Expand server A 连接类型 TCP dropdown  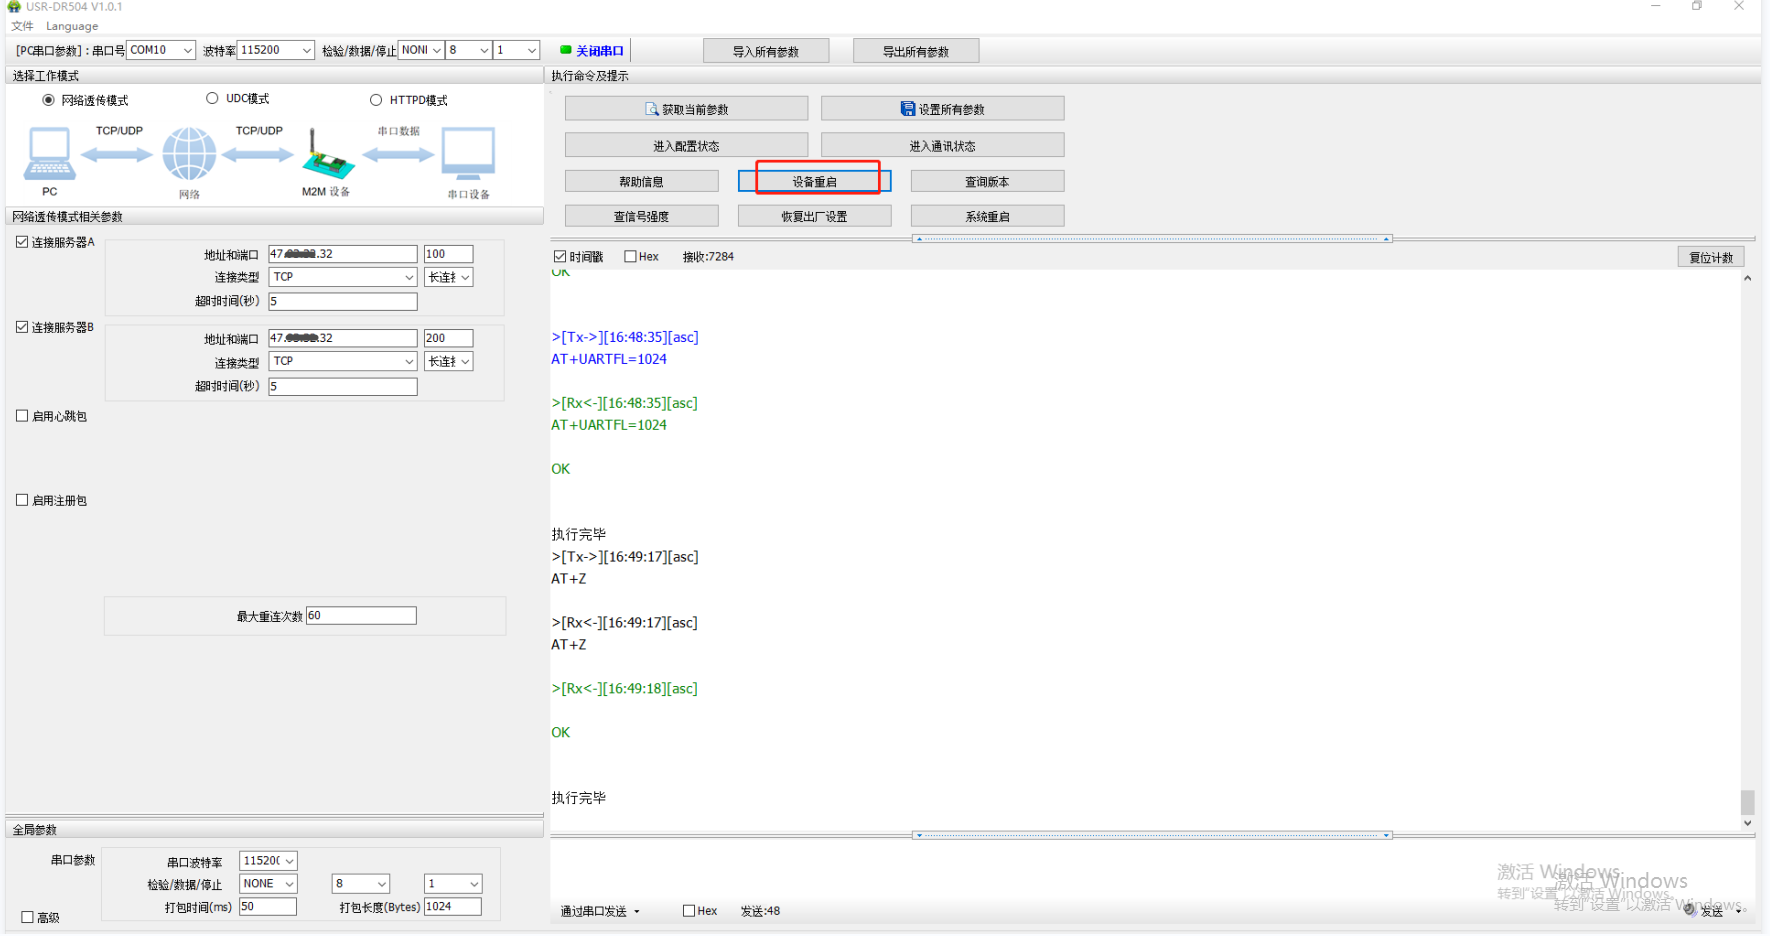click(x=409, y=277)
